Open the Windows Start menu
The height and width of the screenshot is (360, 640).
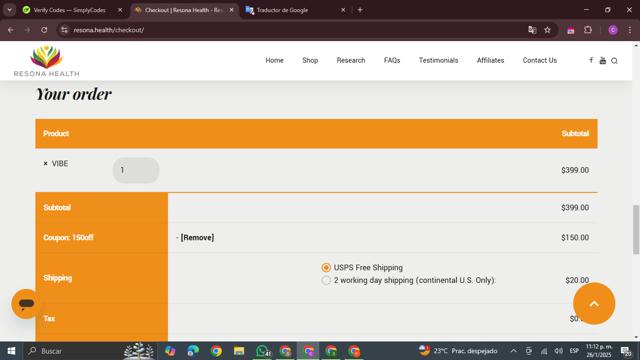pos(11,351)
